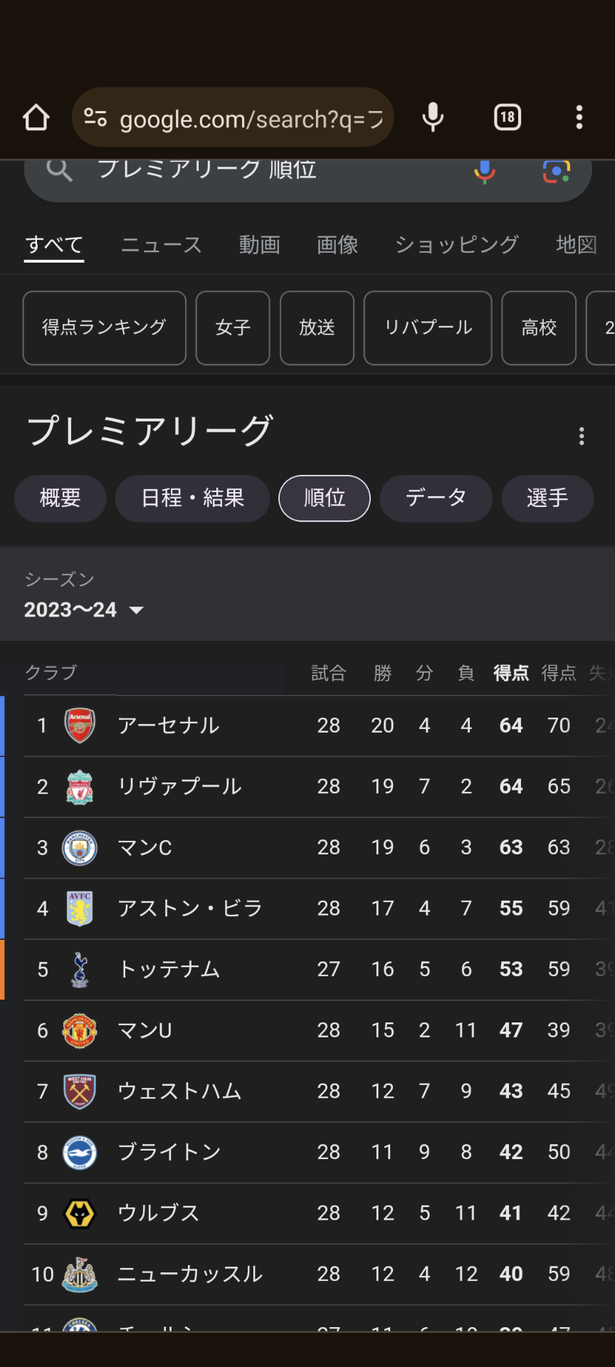Tap the microphone icon in address bar
Screen dimensions: 615x1367
click(x=432, y=118)
